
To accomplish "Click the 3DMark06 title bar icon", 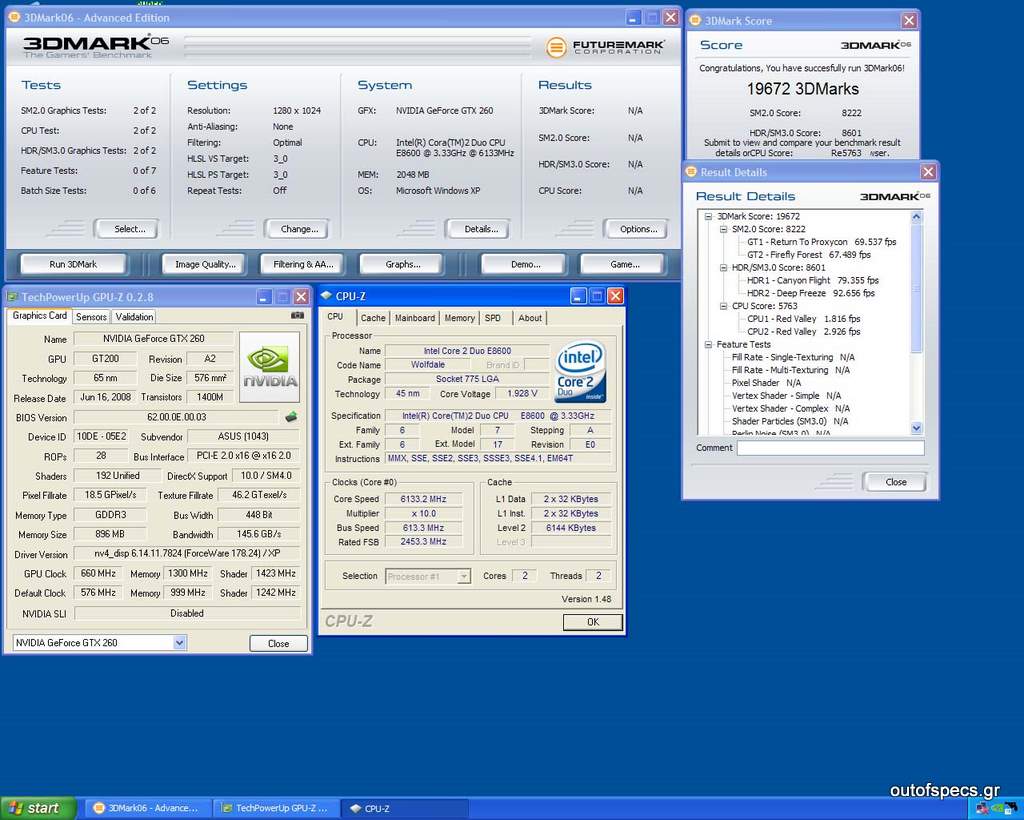I will point(14,17).
